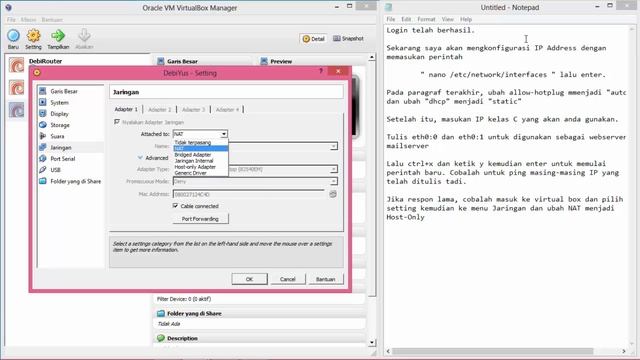Click Folder yang di Share section header icon
640x360 pixels.
point(161,313)
